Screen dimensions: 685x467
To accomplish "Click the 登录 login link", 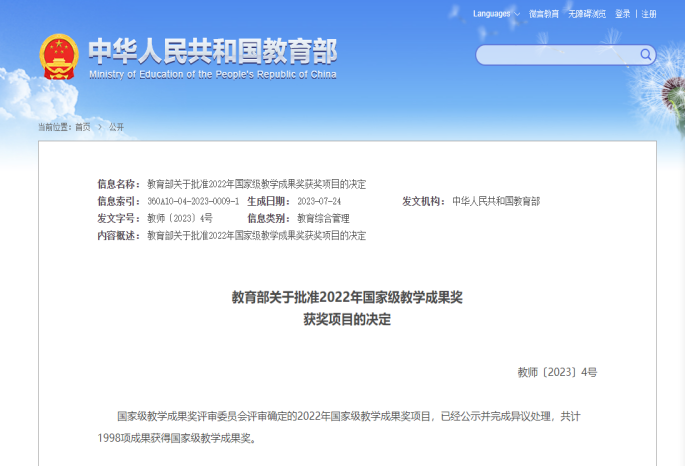I will [623, 14].
